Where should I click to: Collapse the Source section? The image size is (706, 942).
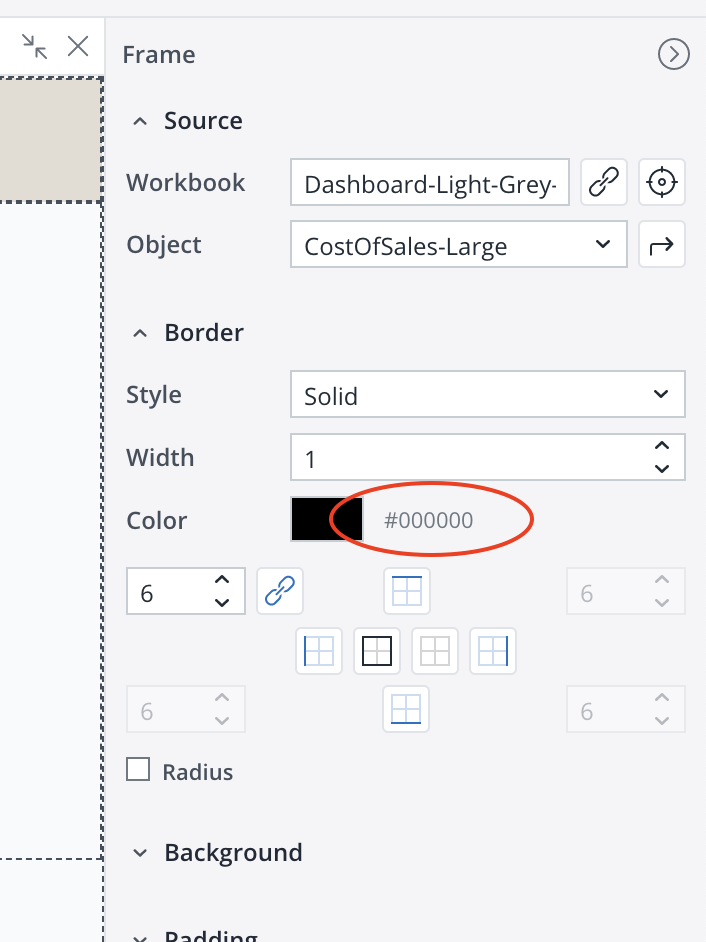tap(142, 121)
